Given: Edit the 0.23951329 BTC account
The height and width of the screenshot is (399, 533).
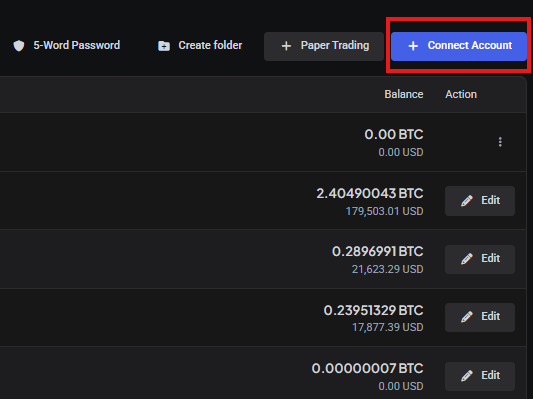Looking at the screenshot, I should click(480, 317).
